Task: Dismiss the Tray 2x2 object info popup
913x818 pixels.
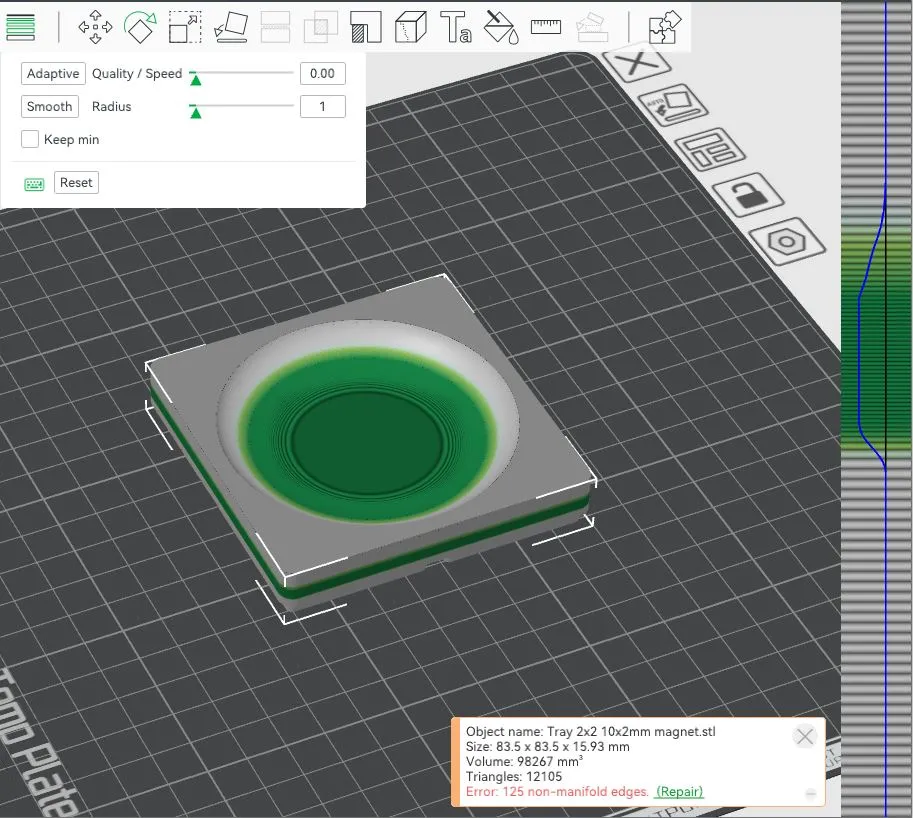Action: click(x=804, y=736)
